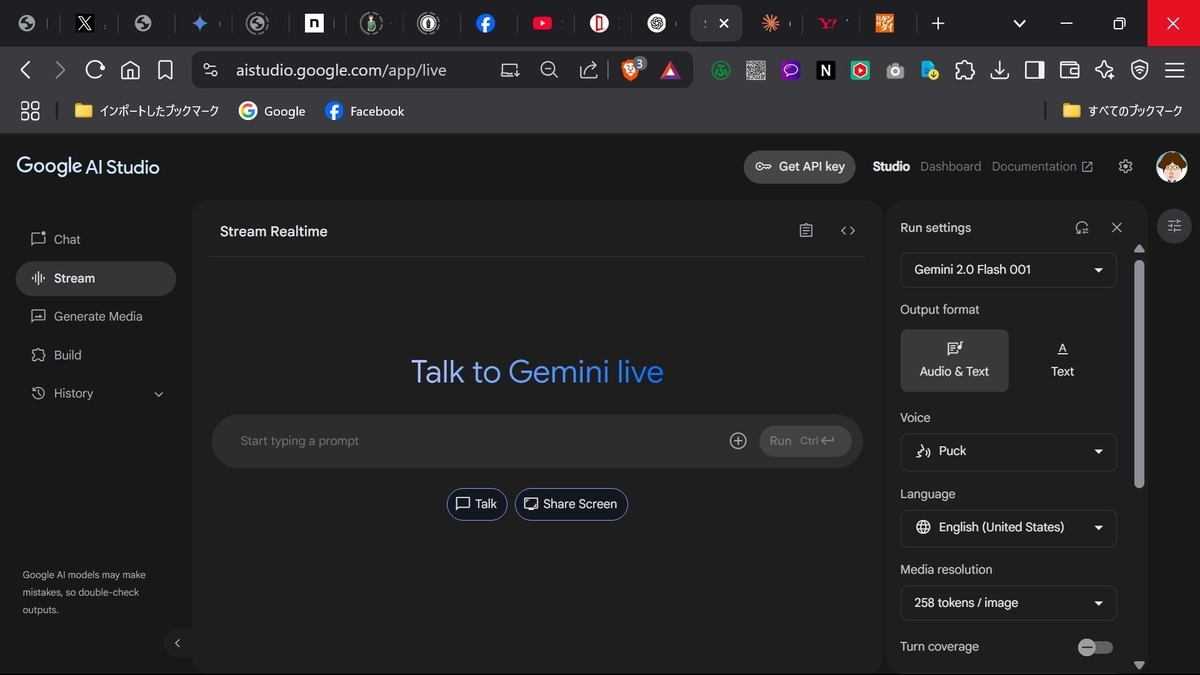Image resolution: width=1200 pixels, height=675 pixels.
Task: Open the Google bookmark
Action: coord(272,111)
